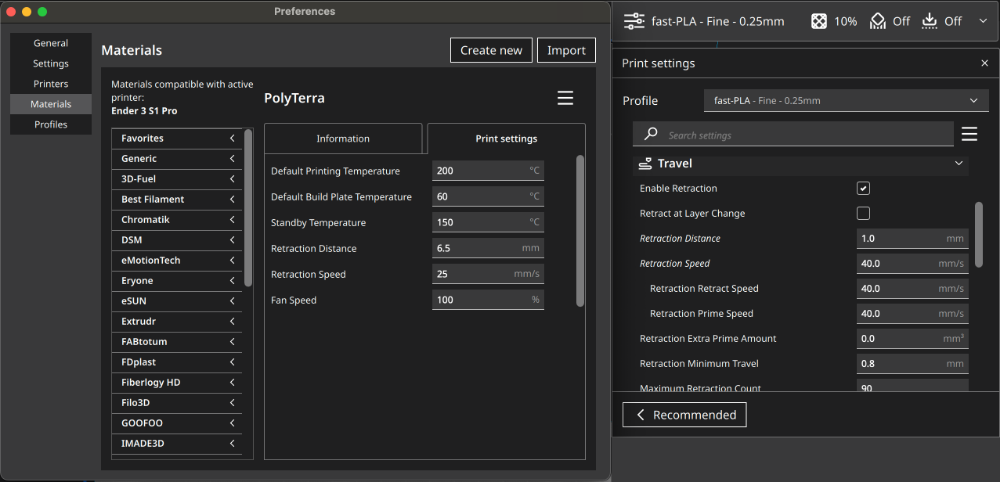Select Materials preferences page

51,104
